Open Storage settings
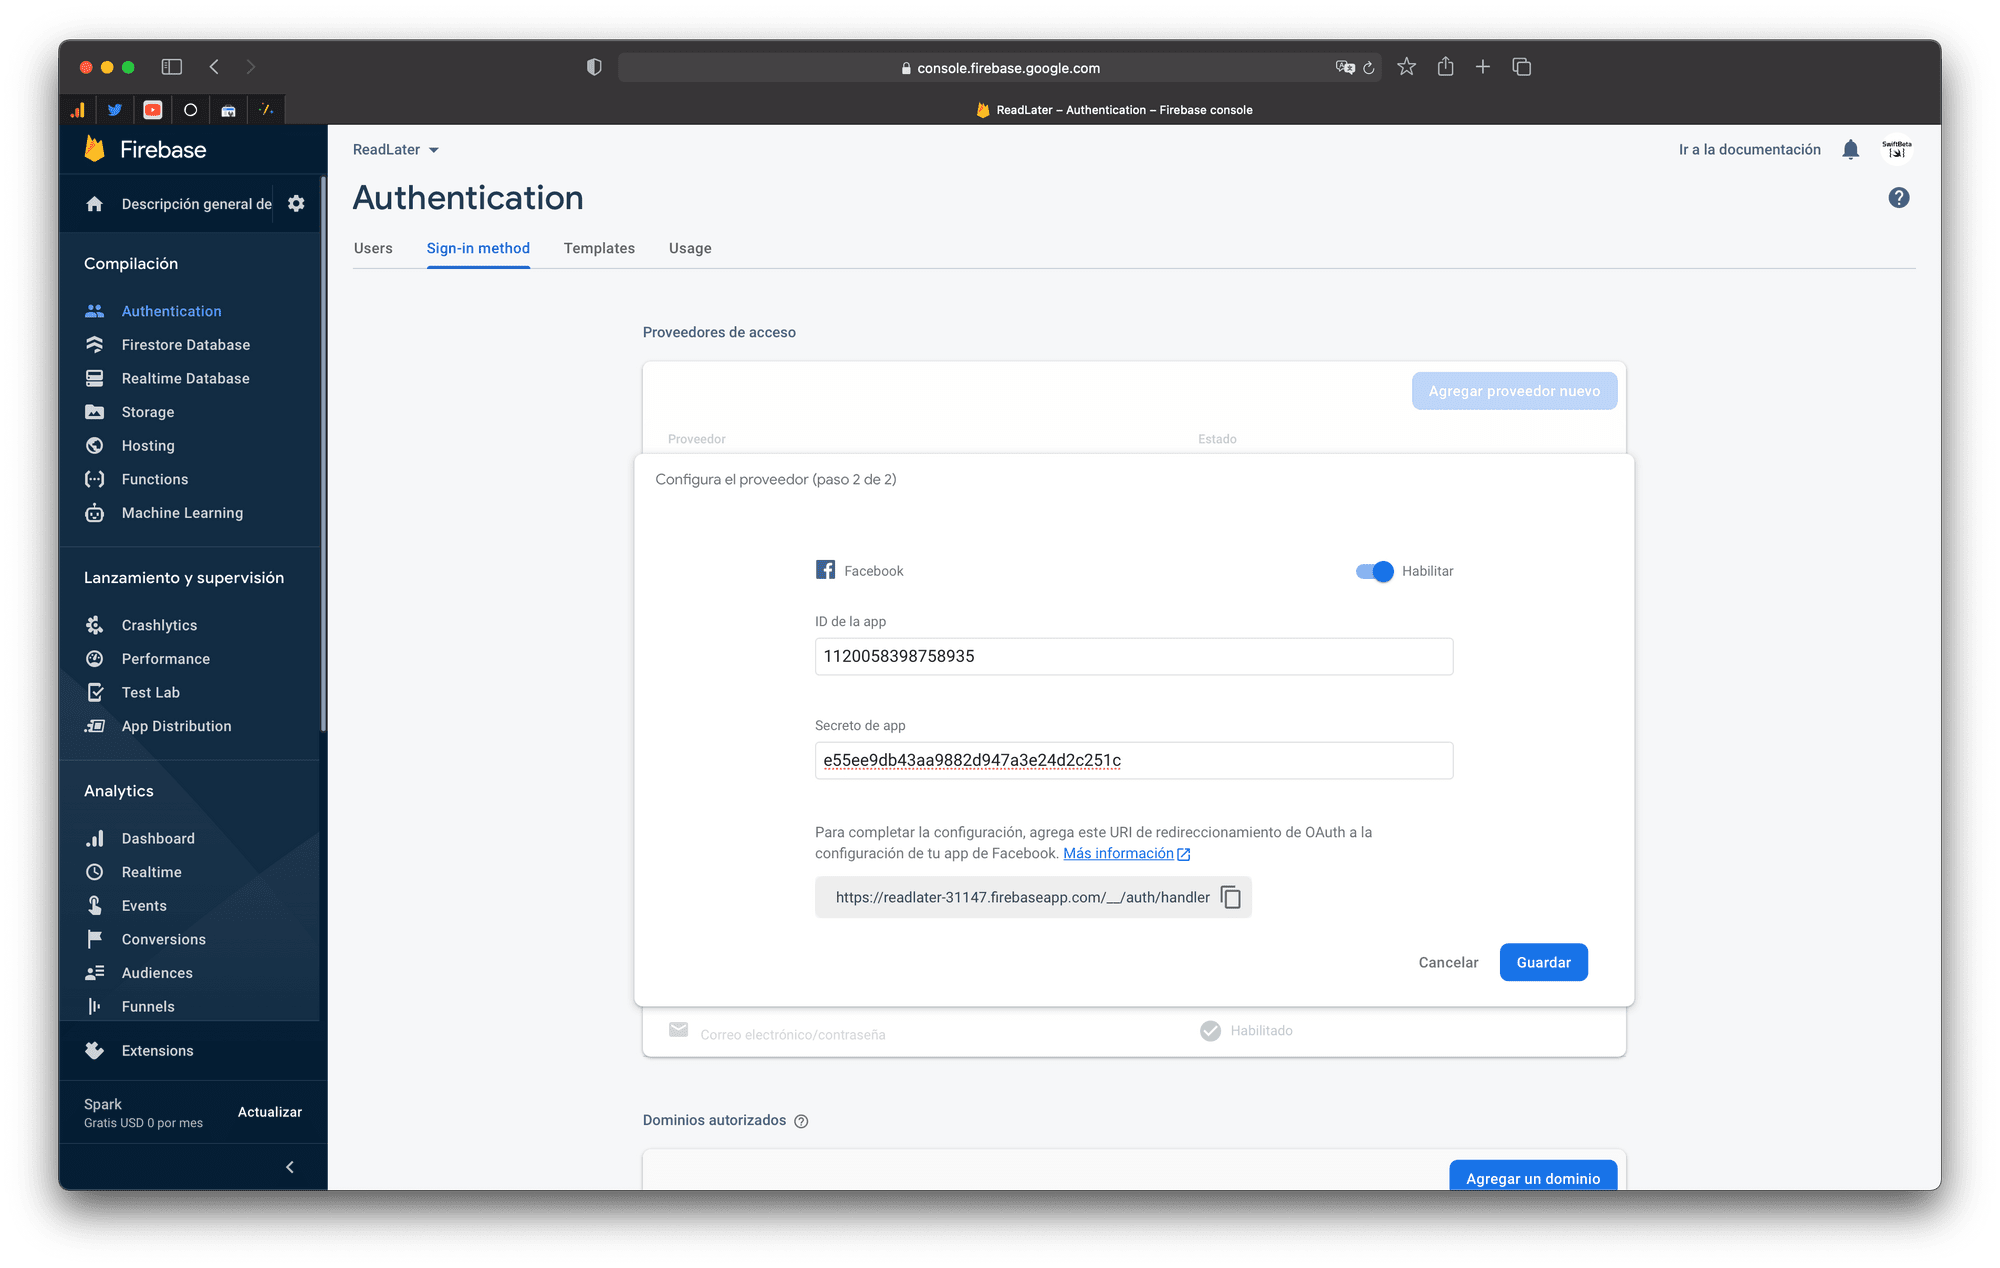Screen dimensions: 2000x1268 pyautogui.click(x=149, y=411)
